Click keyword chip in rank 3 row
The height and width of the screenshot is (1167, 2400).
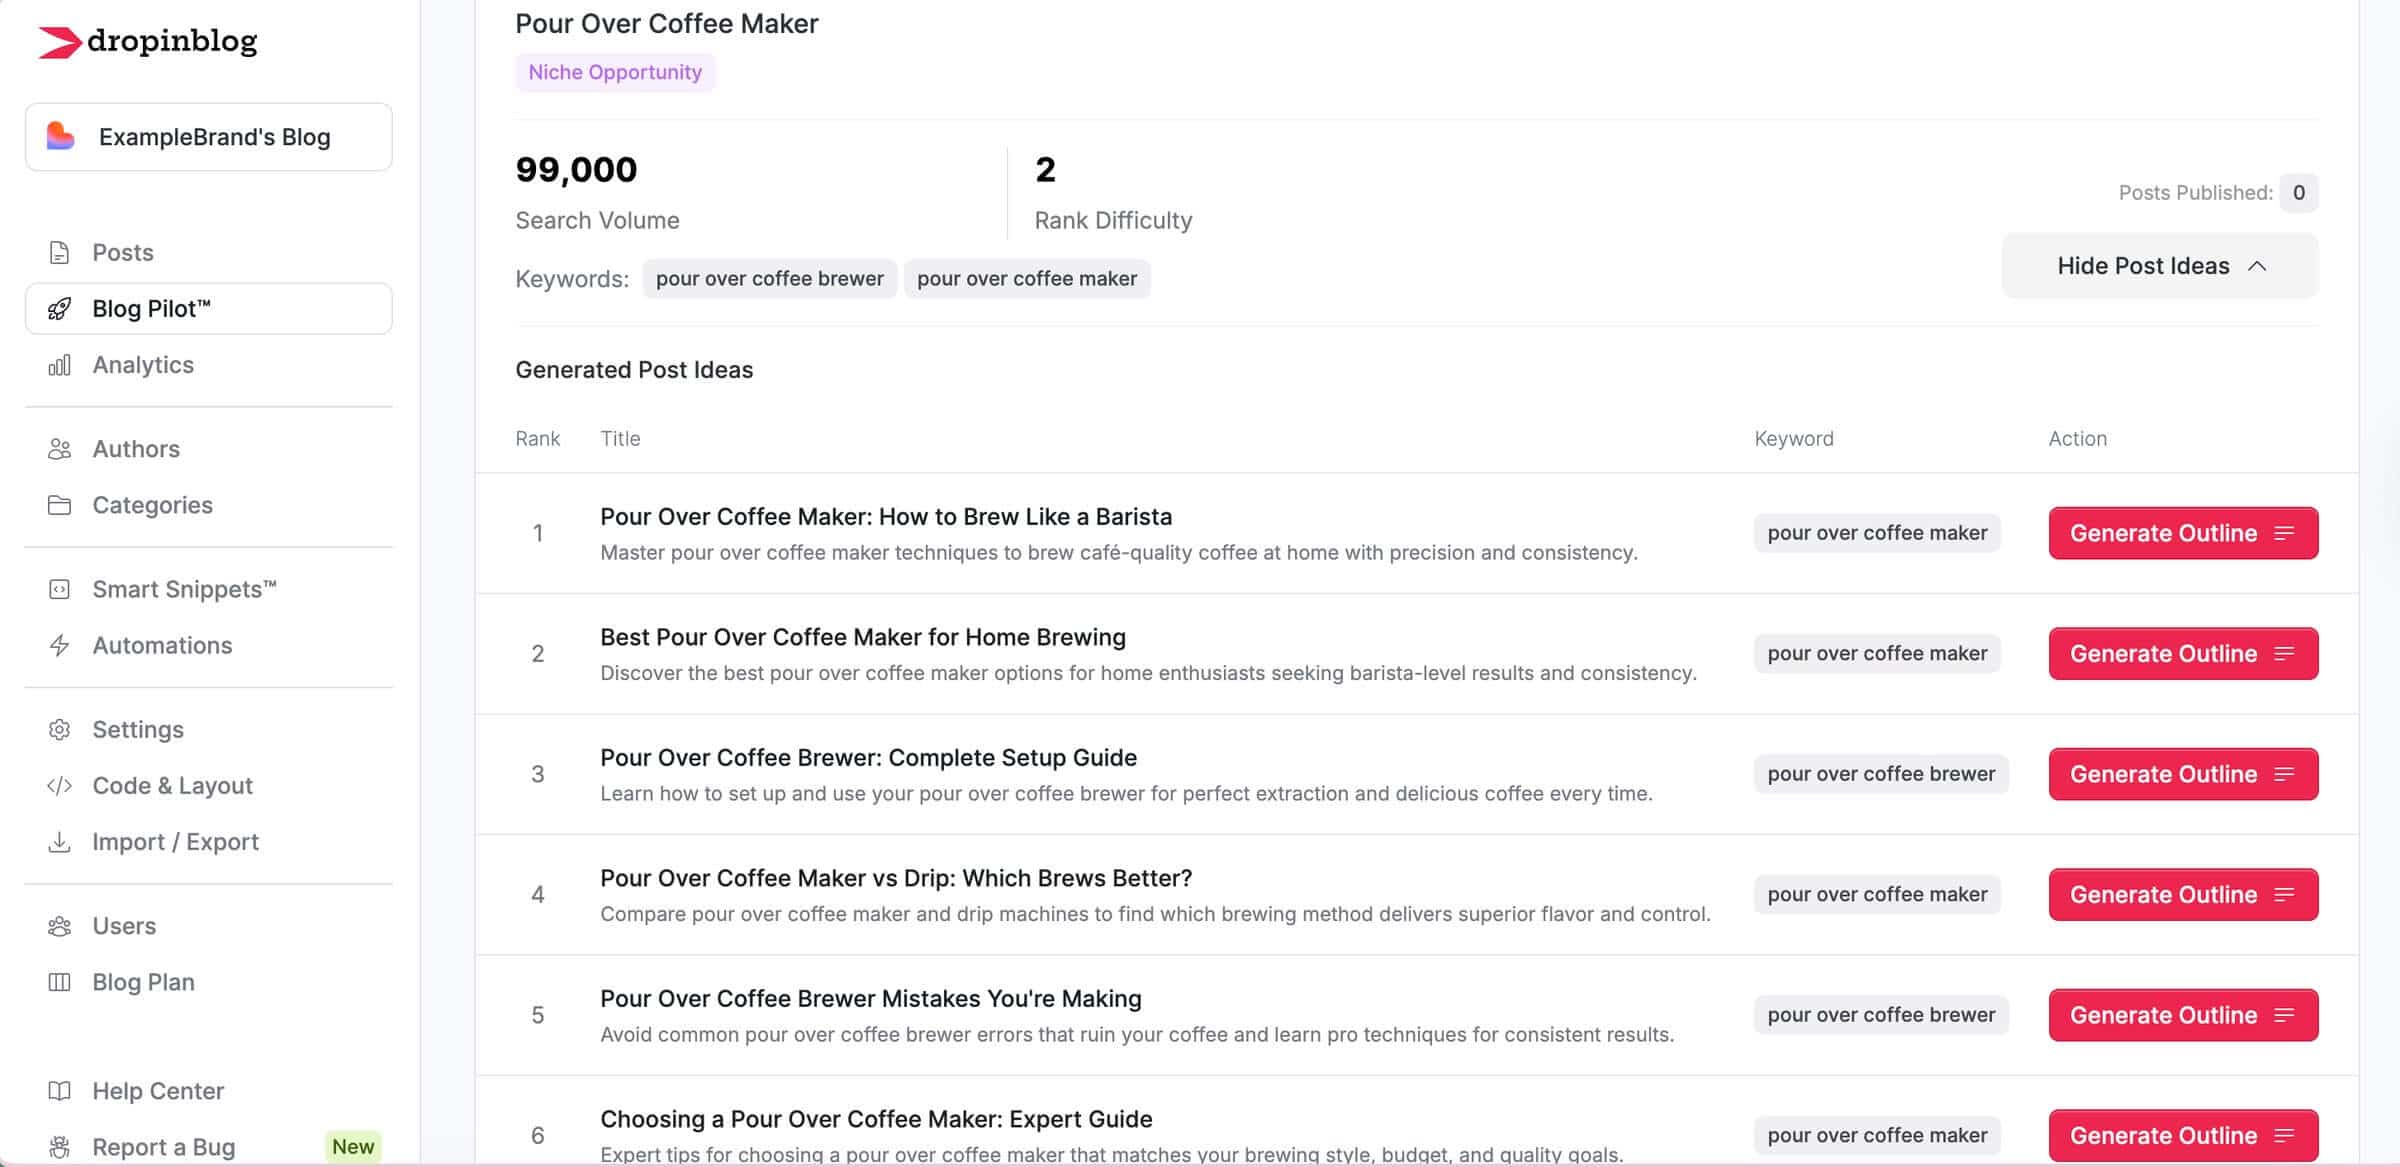pyautogui.click(x=1881, y=774)
